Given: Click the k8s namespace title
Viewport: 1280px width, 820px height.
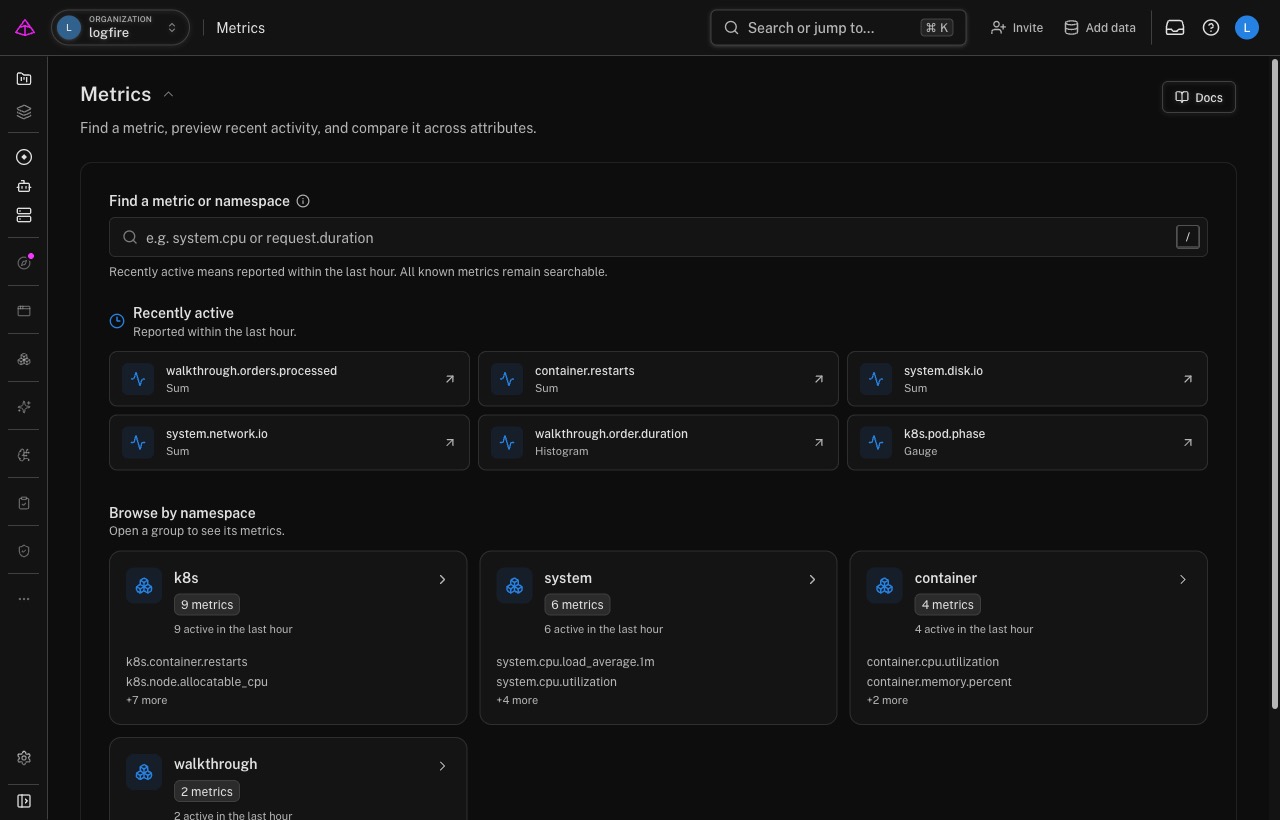Looking at the screenshot, I should pyautogui.click(x=186, y=578).
